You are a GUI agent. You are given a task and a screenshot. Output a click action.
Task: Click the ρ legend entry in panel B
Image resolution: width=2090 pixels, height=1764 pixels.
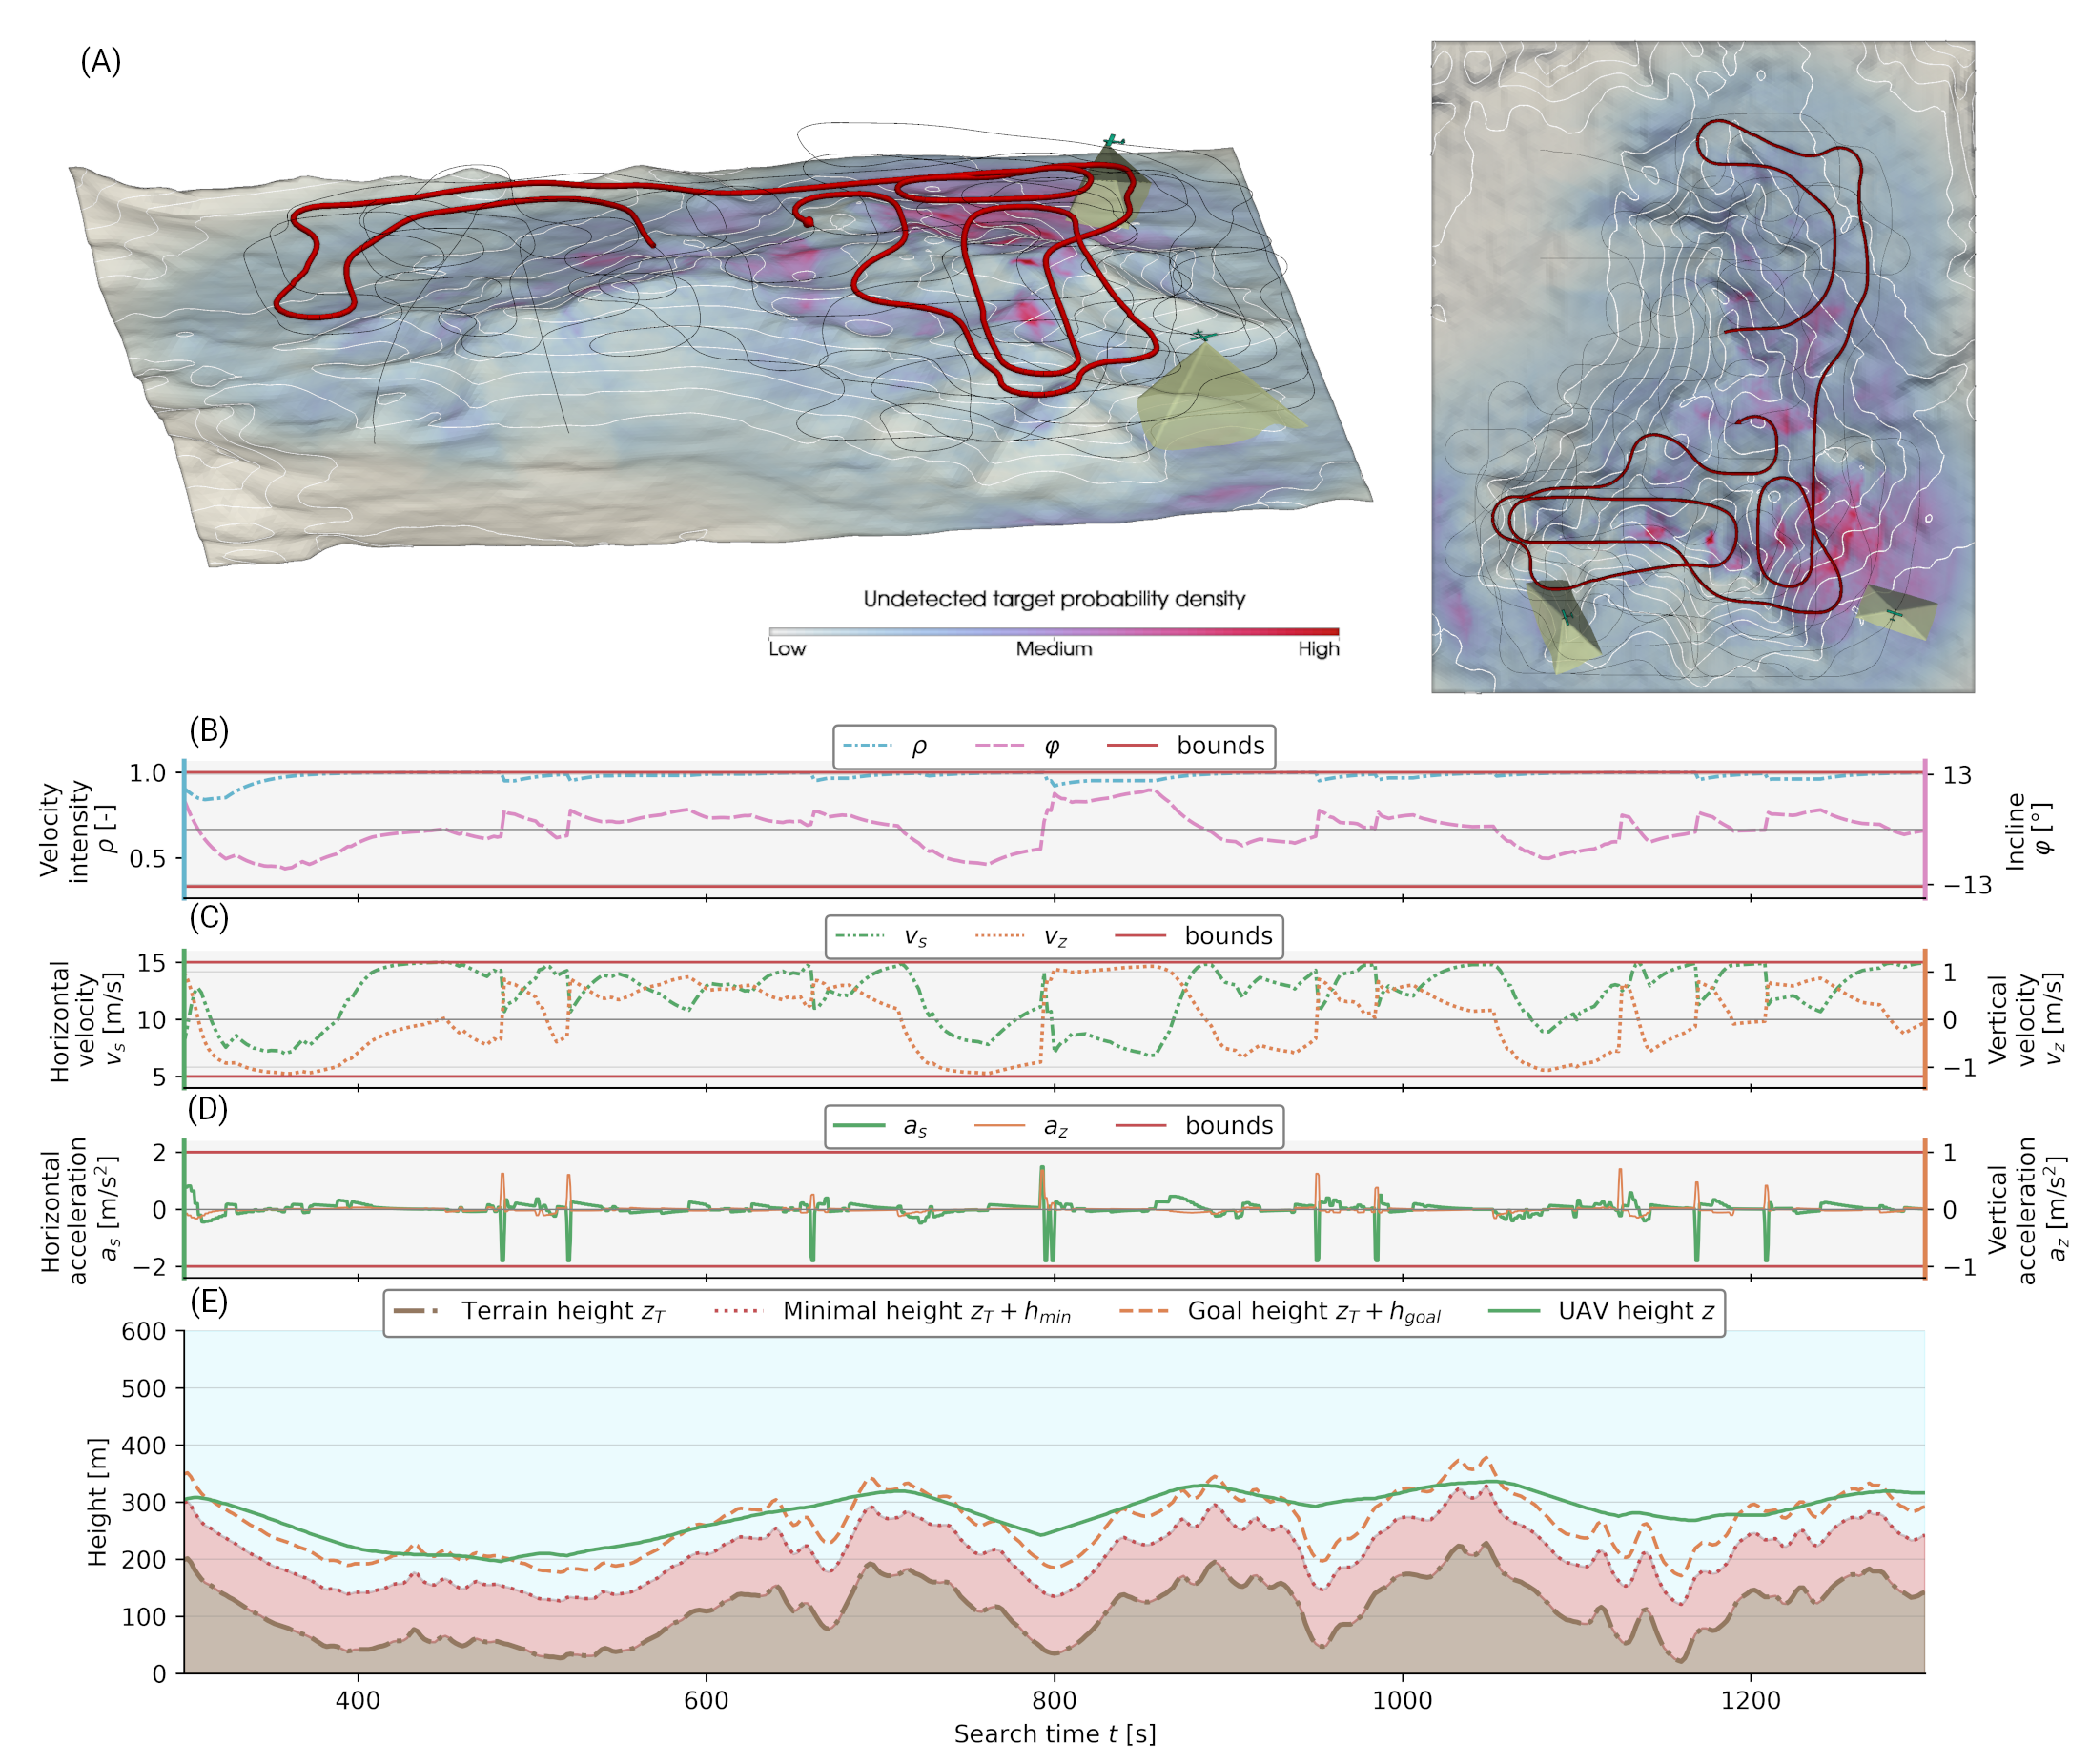click(886, 746)
